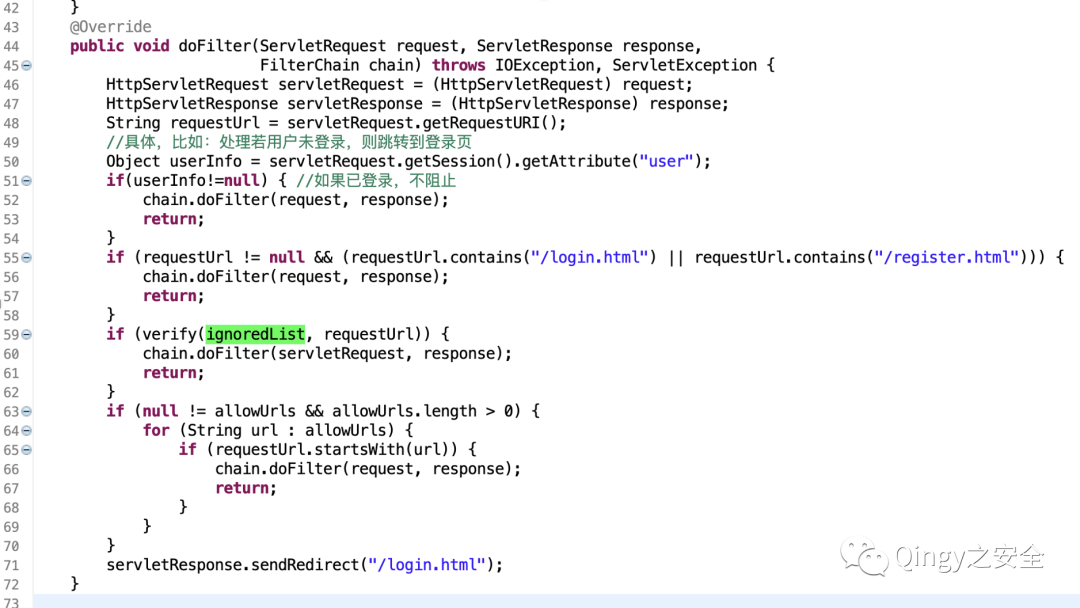Collapse the for loop at line 64
Viewport: 1080px width, 608px height.
coord(27,431)
